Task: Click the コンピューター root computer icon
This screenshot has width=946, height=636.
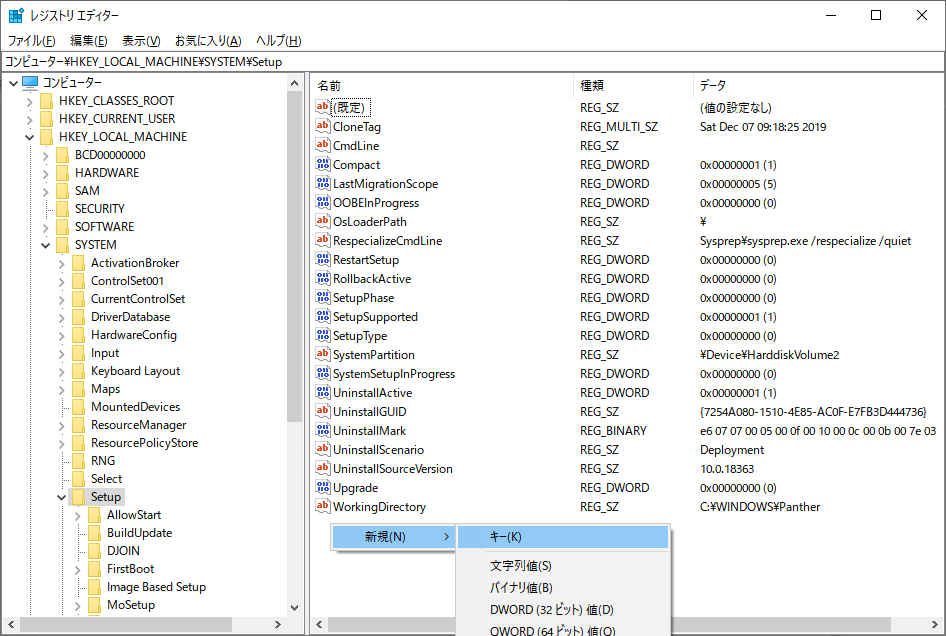Action: [x=30, y=83]
